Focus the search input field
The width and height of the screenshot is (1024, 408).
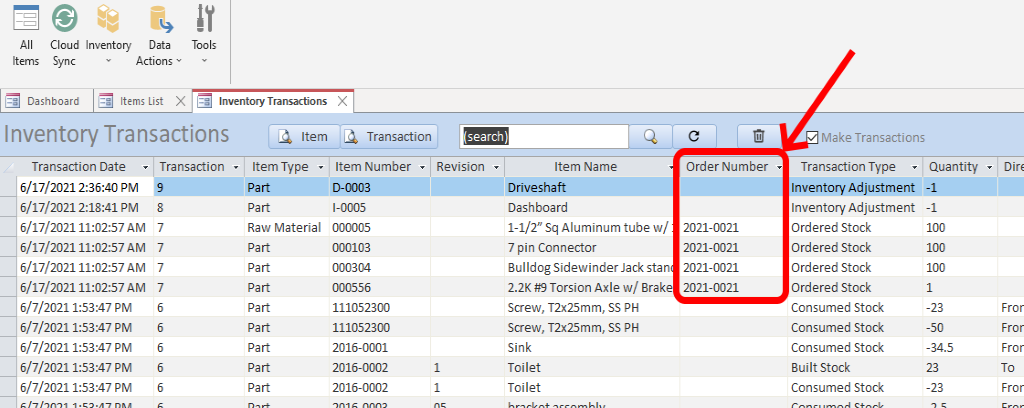pos(543,136)
